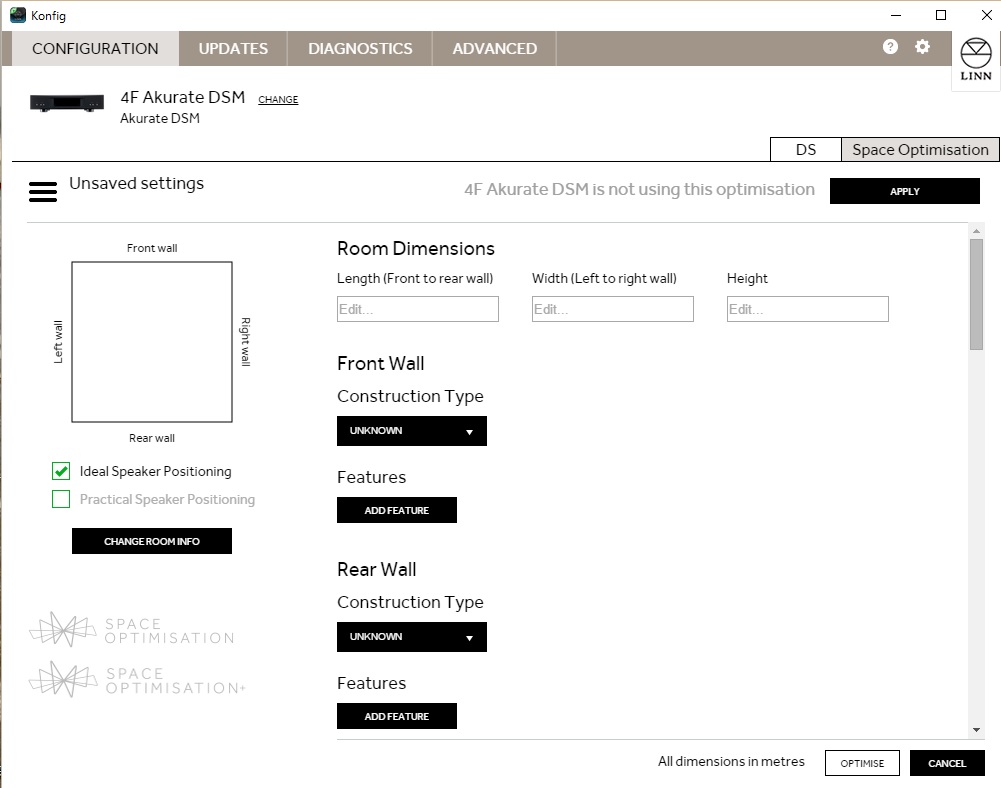Select the DS sub-tab

click(806, 149)
